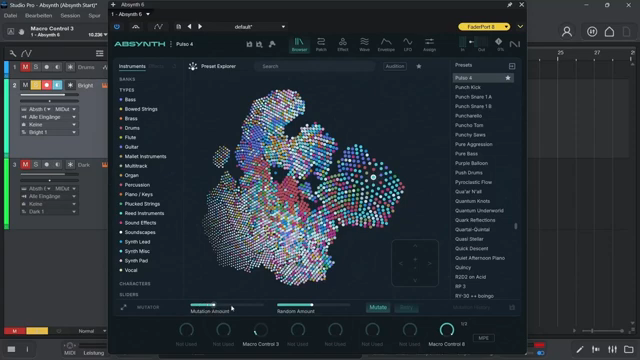The image size is (640, 360).
Task: Switch to the Effects tab
Action: pyautogui.click(x=156, y=66)
